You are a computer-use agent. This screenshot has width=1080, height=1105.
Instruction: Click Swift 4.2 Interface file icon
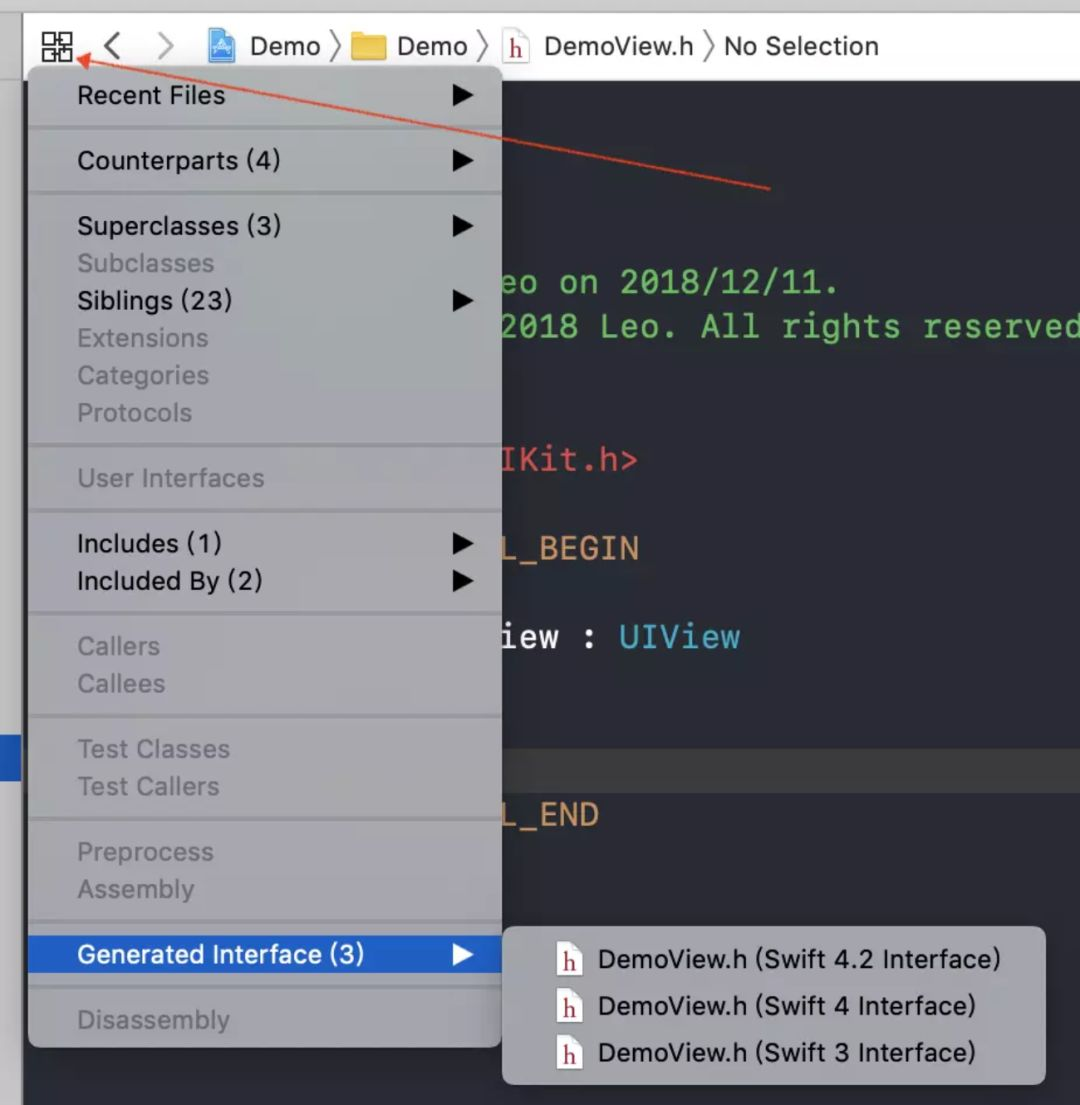[x=569, y=959]
